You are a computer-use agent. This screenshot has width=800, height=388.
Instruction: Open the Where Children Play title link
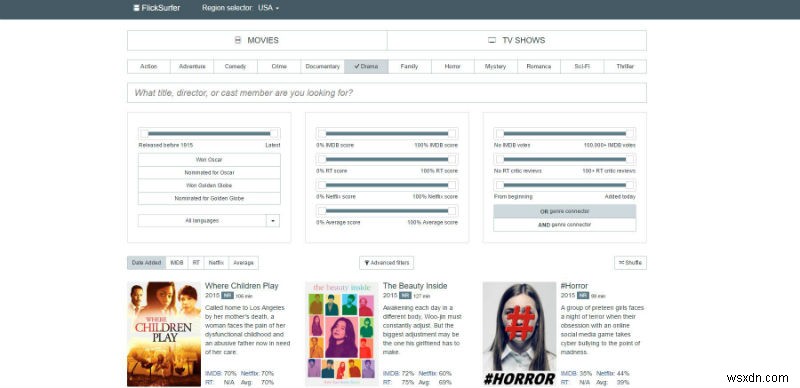(241, 286)
